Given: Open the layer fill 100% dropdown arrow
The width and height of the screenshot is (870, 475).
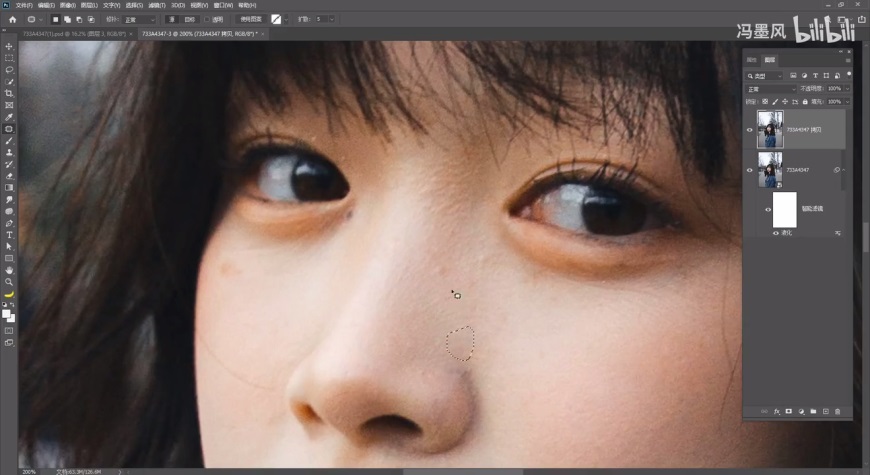Looking at the screenshot, I should click(847, 102).
